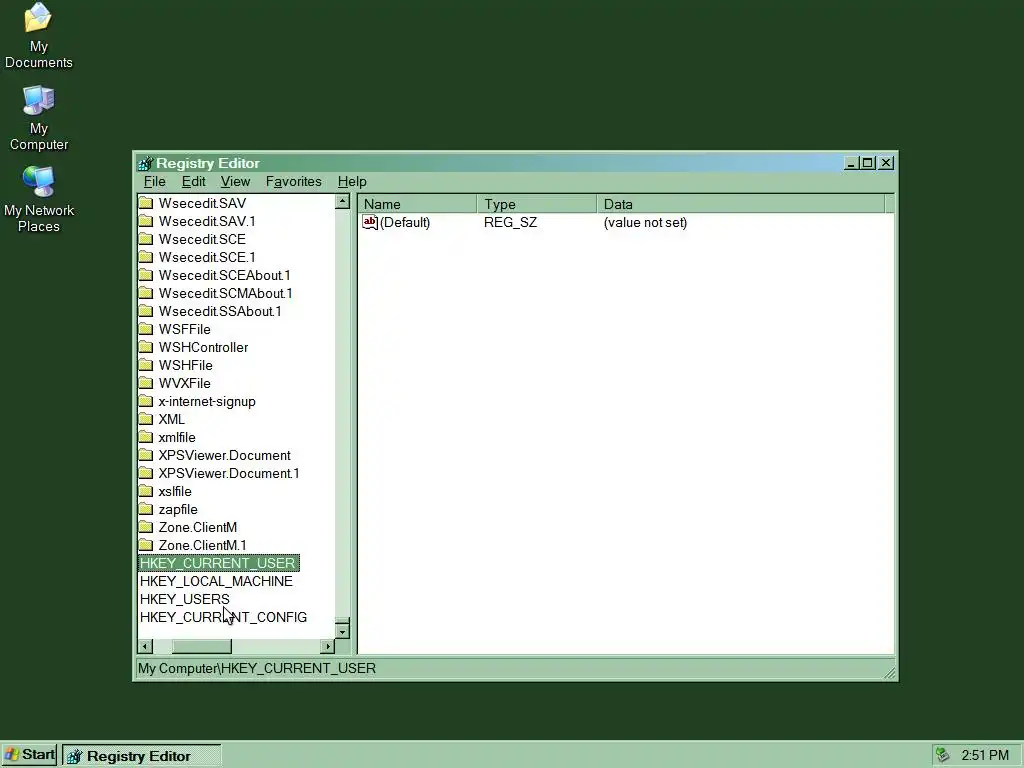This screenshot has width=1024, height=768.
Task: Click the Start button
Action: [x=29, y=755]
